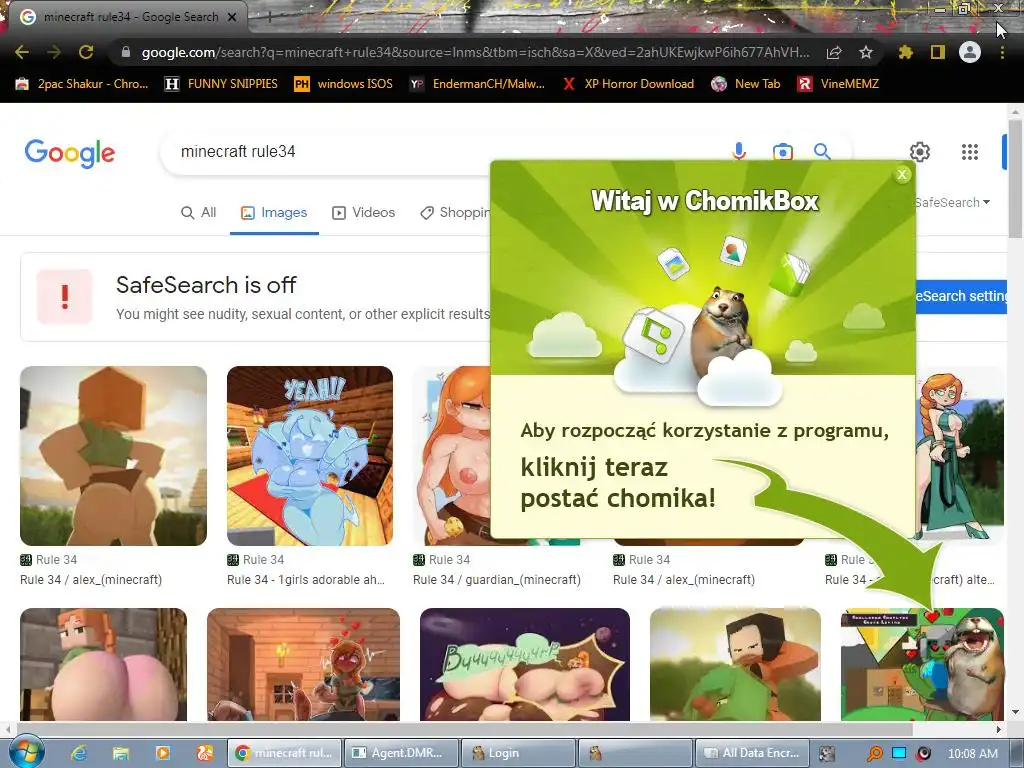The image size is (1024, 768).
Task: Close the ChomikBox welcome popup
Action: pos(903,174)
